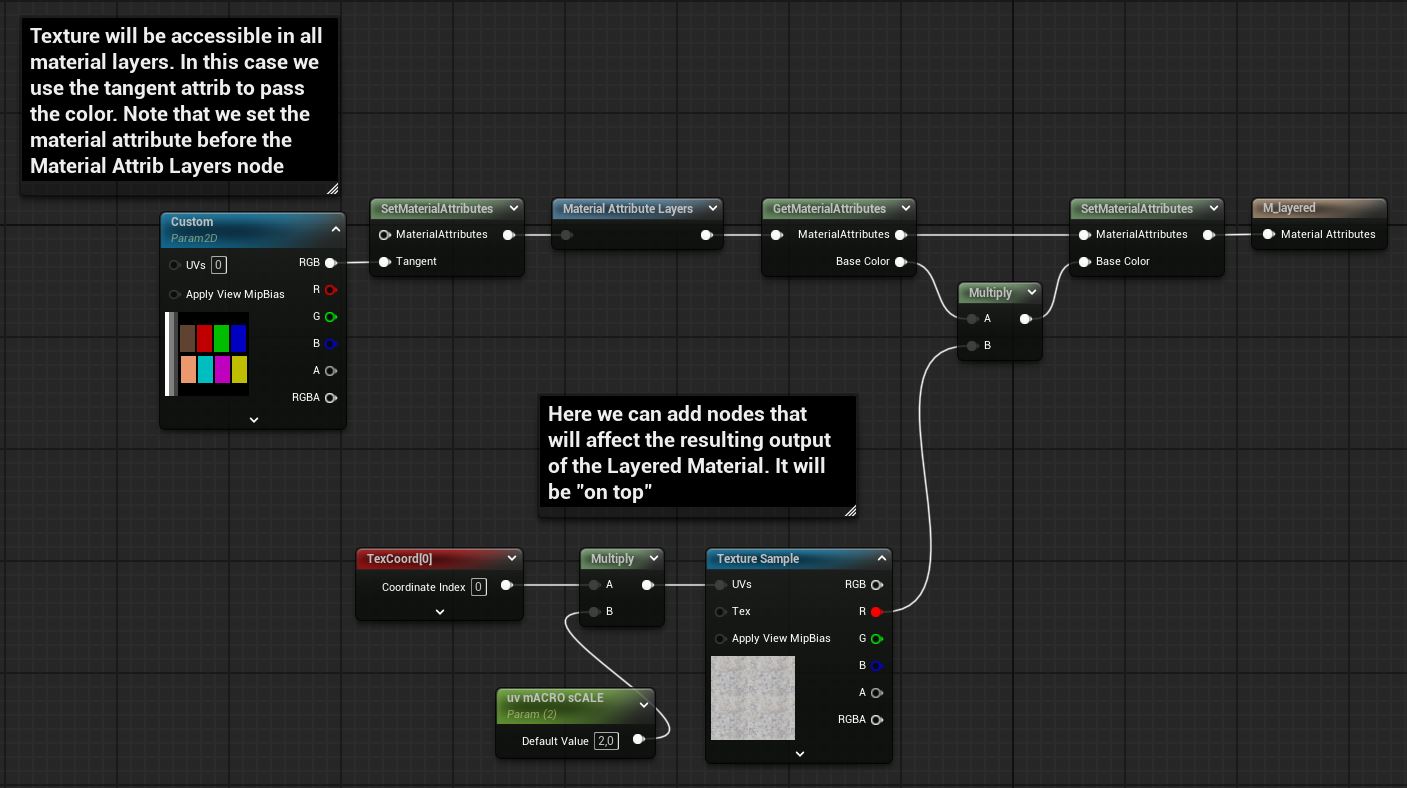
Task: Click Base Color input pin on second SetMaterialAttributes
Action: pyautogui.click(x=1084, y=262)
